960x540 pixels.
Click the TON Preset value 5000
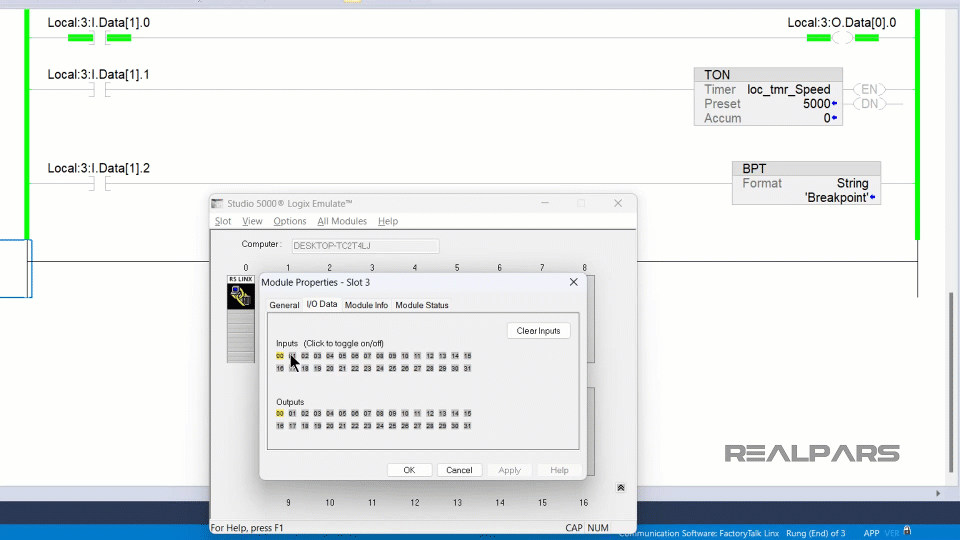[x=817, y=104]
